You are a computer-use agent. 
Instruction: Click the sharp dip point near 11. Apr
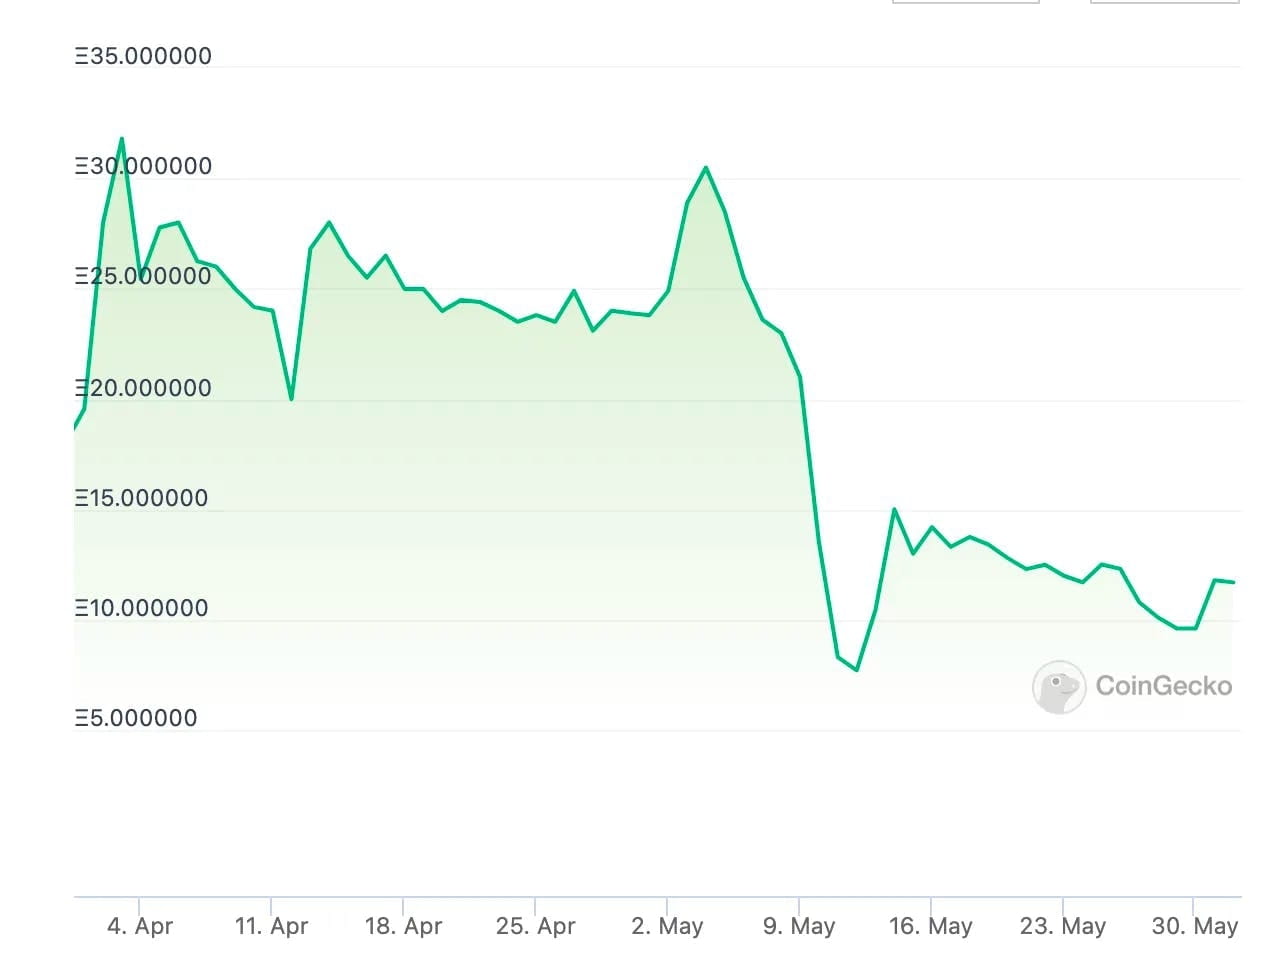(x=291, y=400)
